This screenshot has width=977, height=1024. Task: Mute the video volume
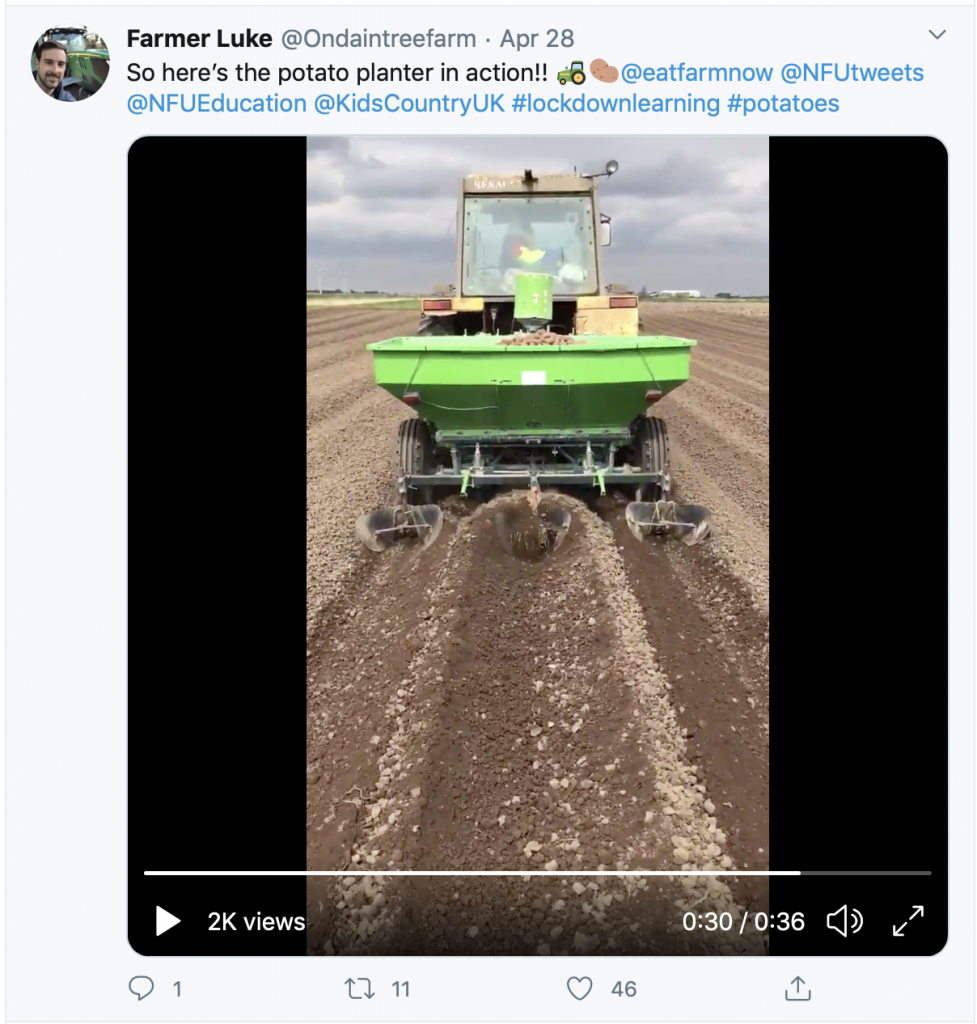[845, 921]
